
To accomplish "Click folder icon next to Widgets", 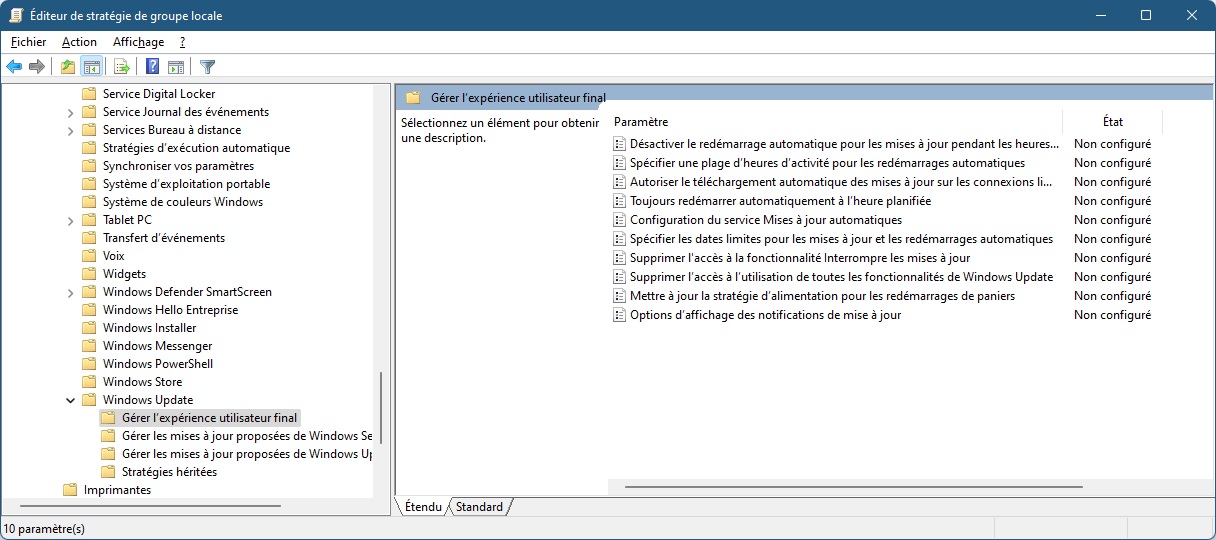I will [89, 274].
